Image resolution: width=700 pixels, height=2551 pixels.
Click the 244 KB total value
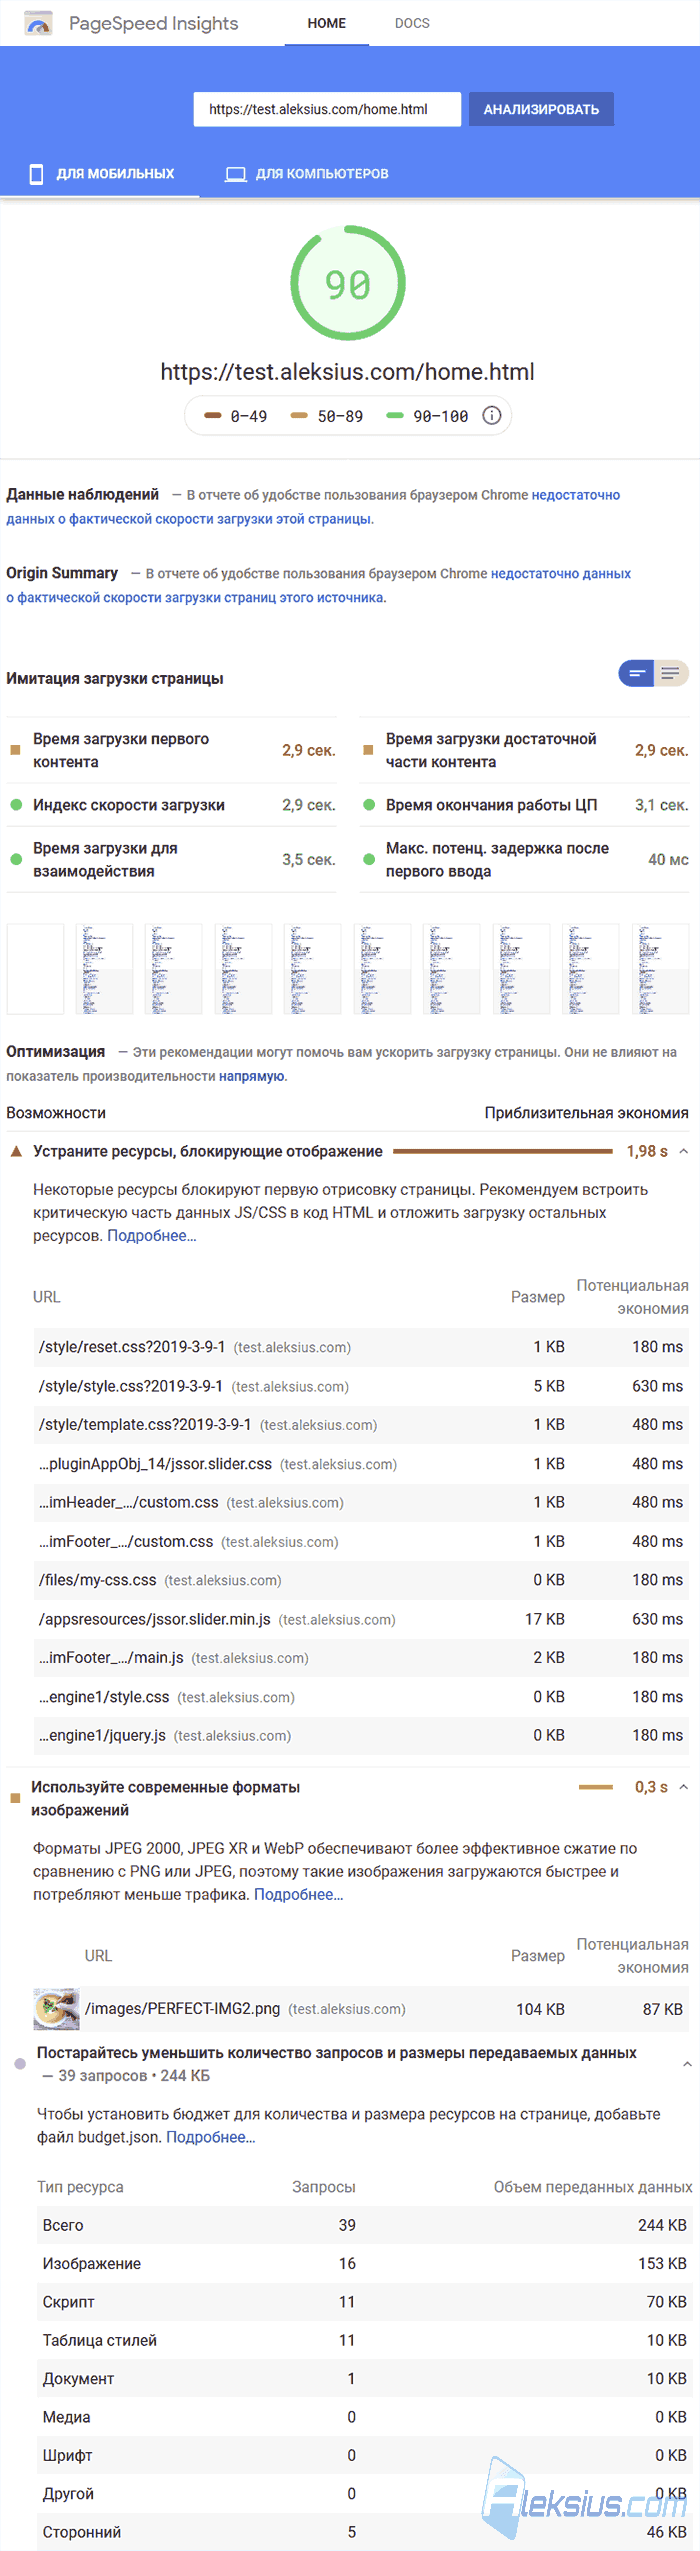pyautogui.click(x=662, y=2224)
